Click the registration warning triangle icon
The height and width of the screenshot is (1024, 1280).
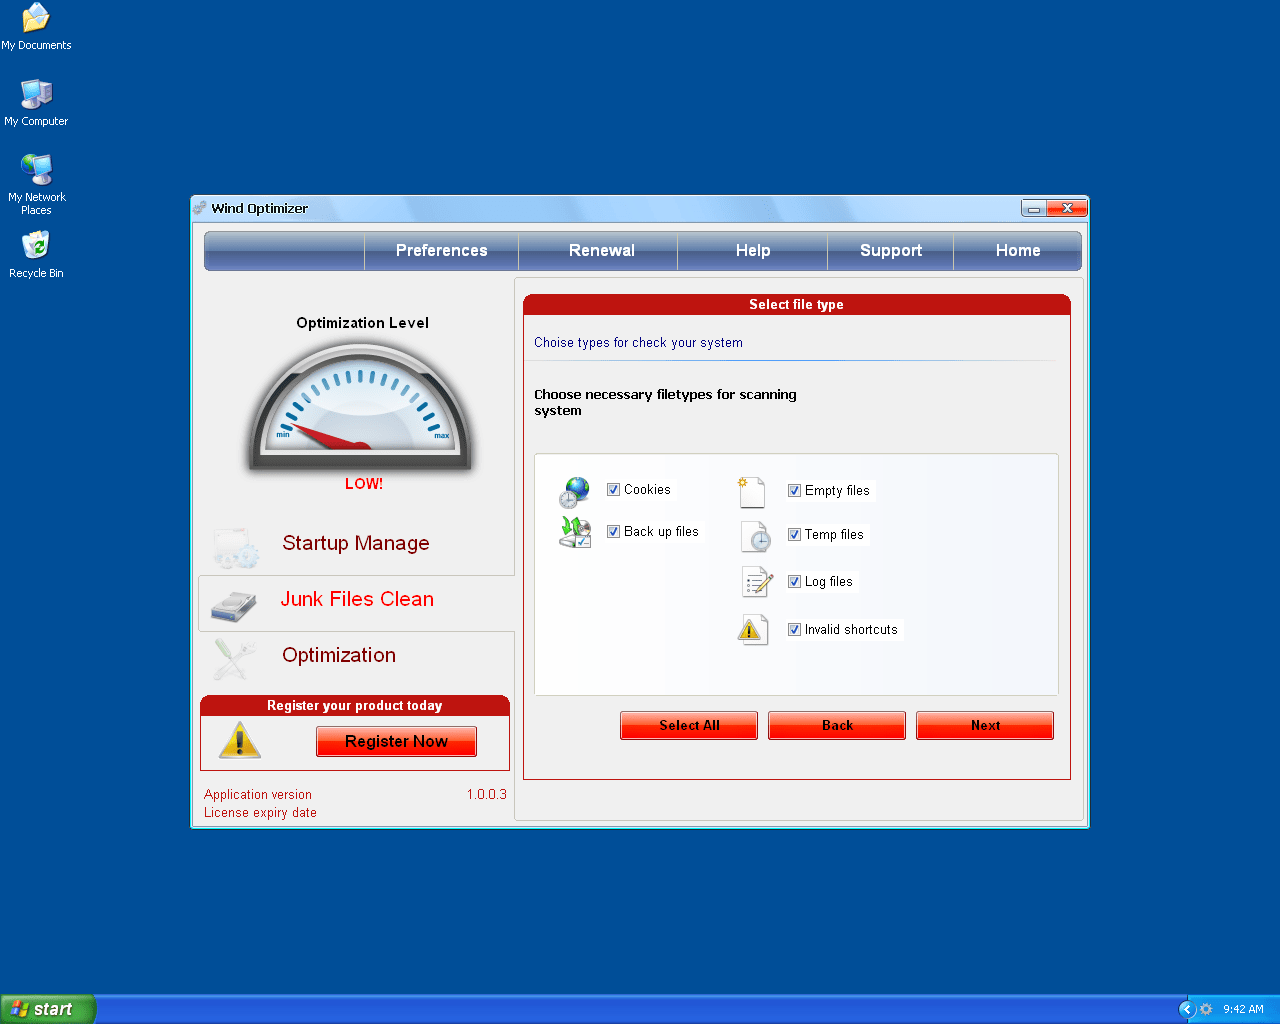[240, 741]
